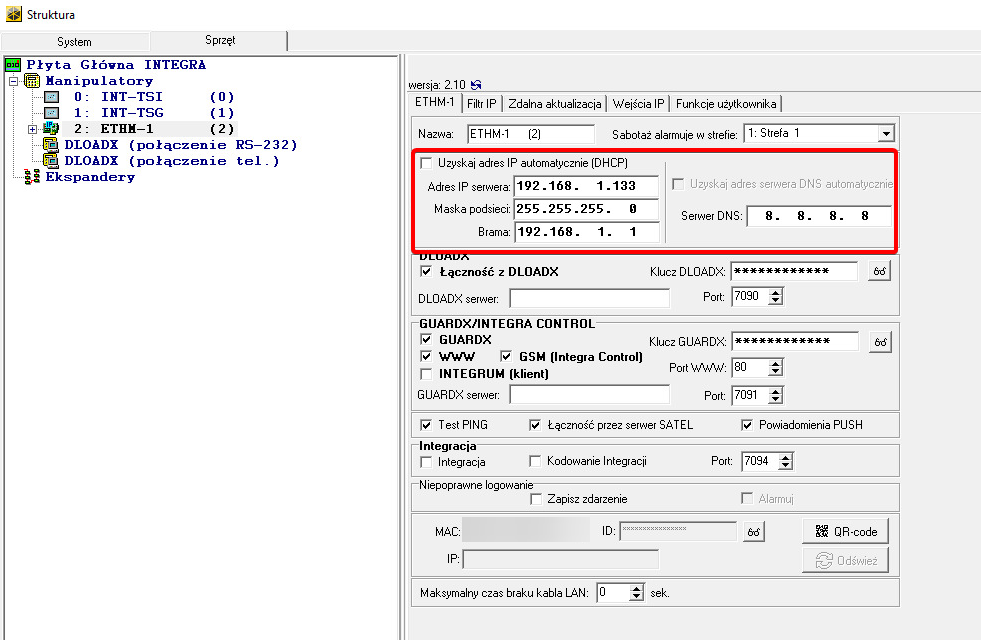Screen dimensions: 981x640
Task: Switch to the Filtr IP tab
Action: click(483, 103)
